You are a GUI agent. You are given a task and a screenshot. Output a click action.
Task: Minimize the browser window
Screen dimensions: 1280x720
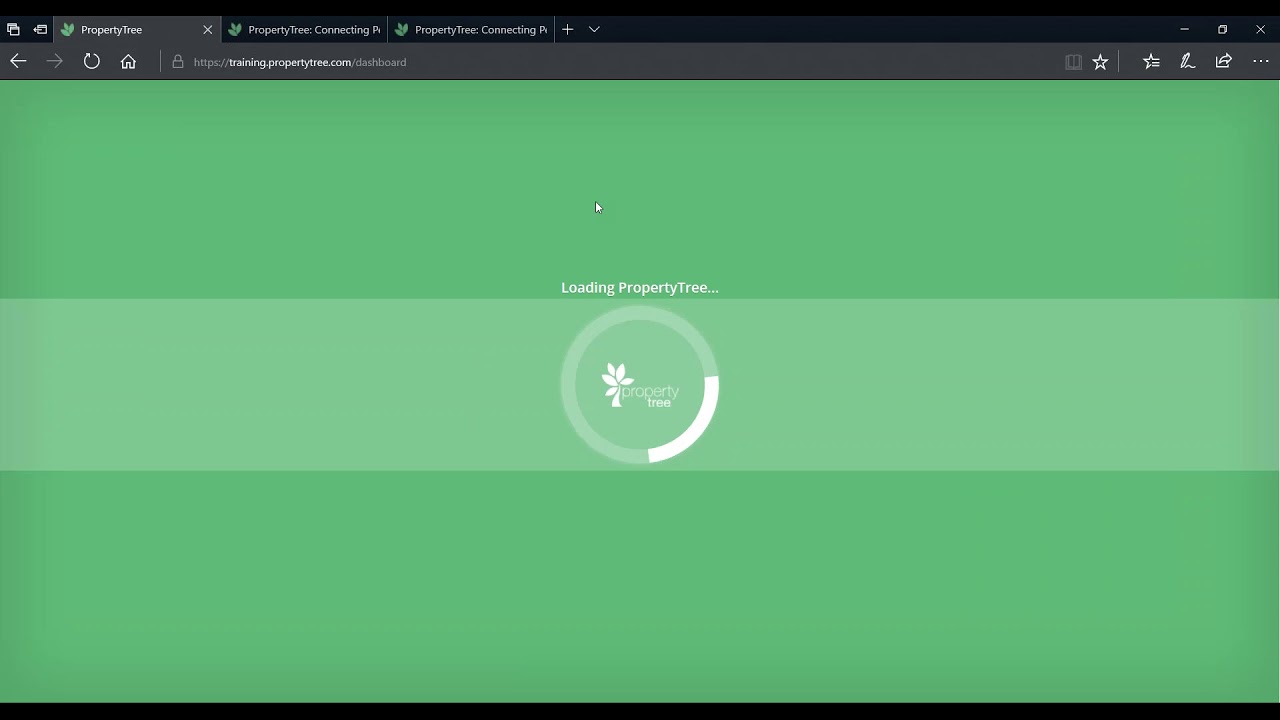(x=1184, y=29)
